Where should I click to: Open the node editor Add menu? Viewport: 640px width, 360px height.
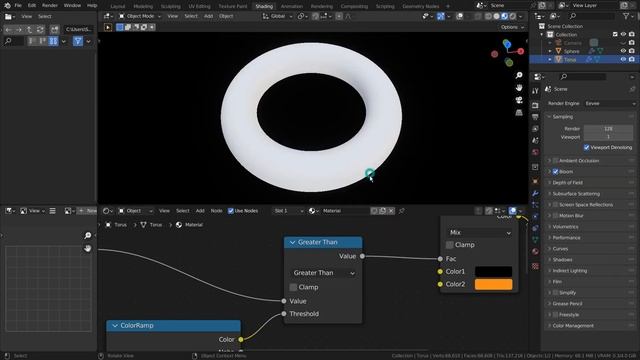coord(200,211)
